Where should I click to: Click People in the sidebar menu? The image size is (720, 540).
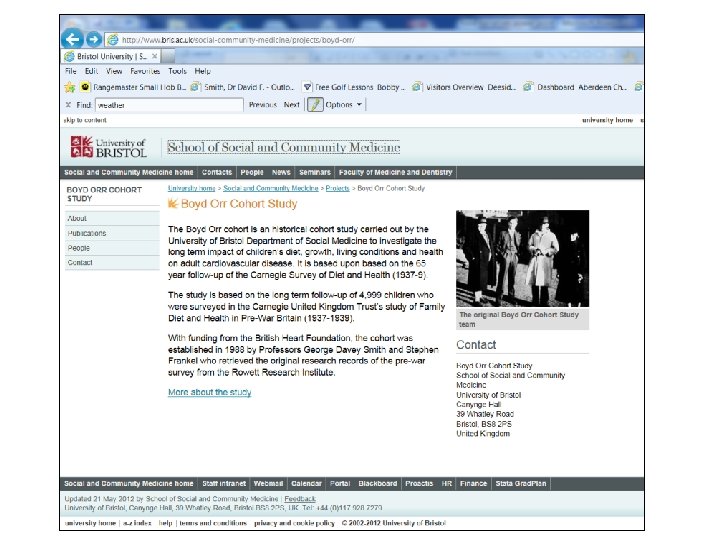[112, 248]
